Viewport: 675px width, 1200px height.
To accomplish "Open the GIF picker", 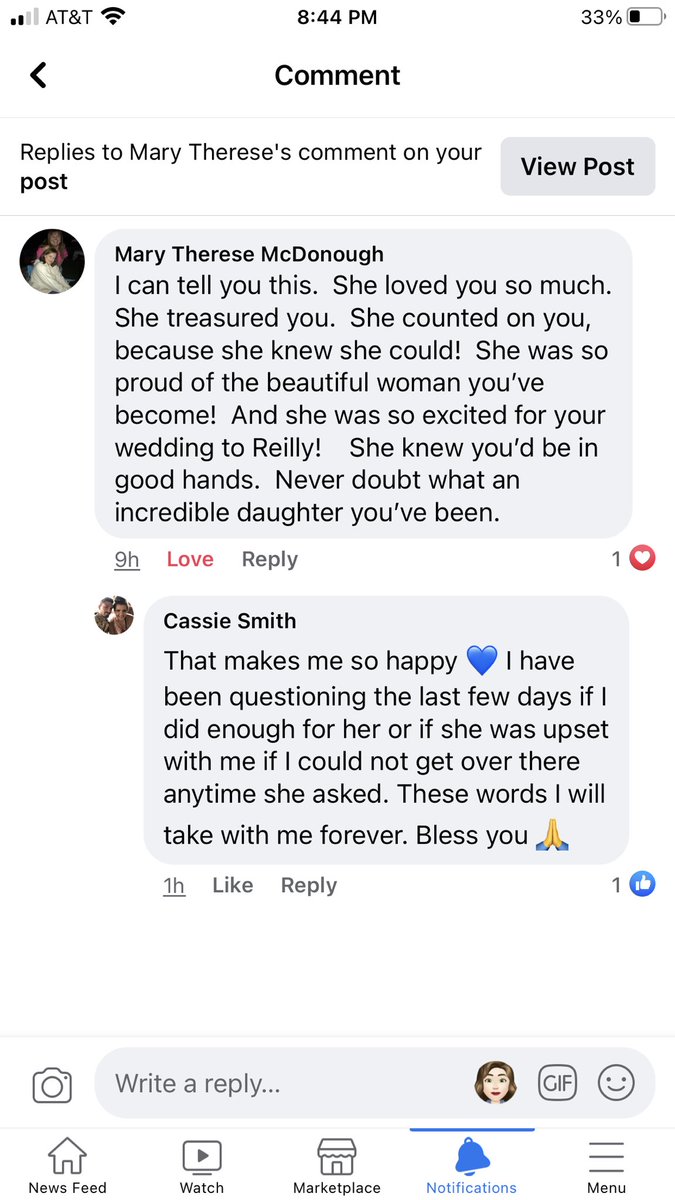I will (556, 1083).
